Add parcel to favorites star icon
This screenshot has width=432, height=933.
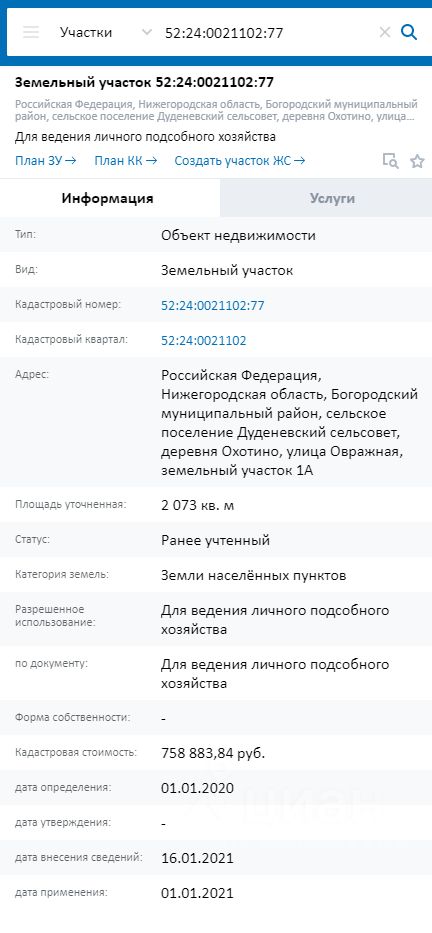[418, 161]
